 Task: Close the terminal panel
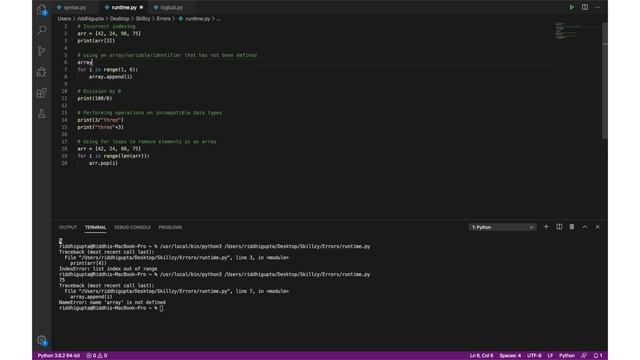(x=598, y=227)
